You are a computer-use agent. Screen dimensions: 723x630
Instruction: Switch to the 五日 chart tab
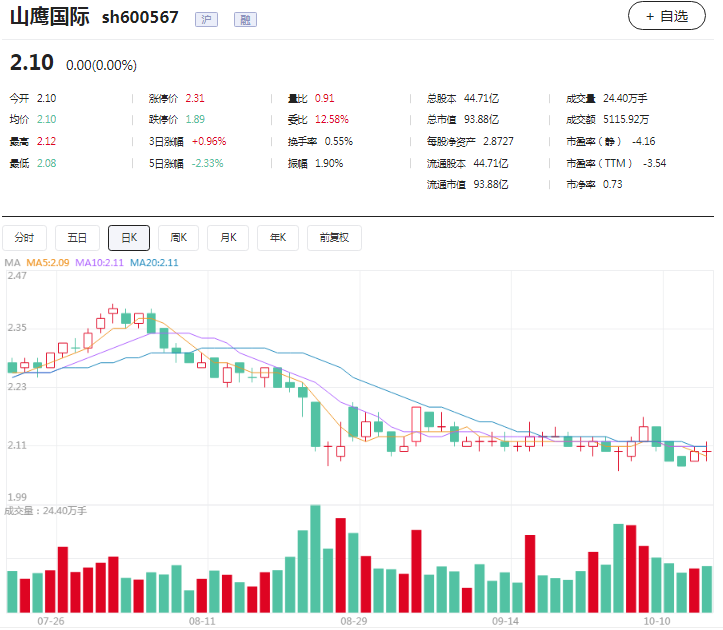coord(77,238)
